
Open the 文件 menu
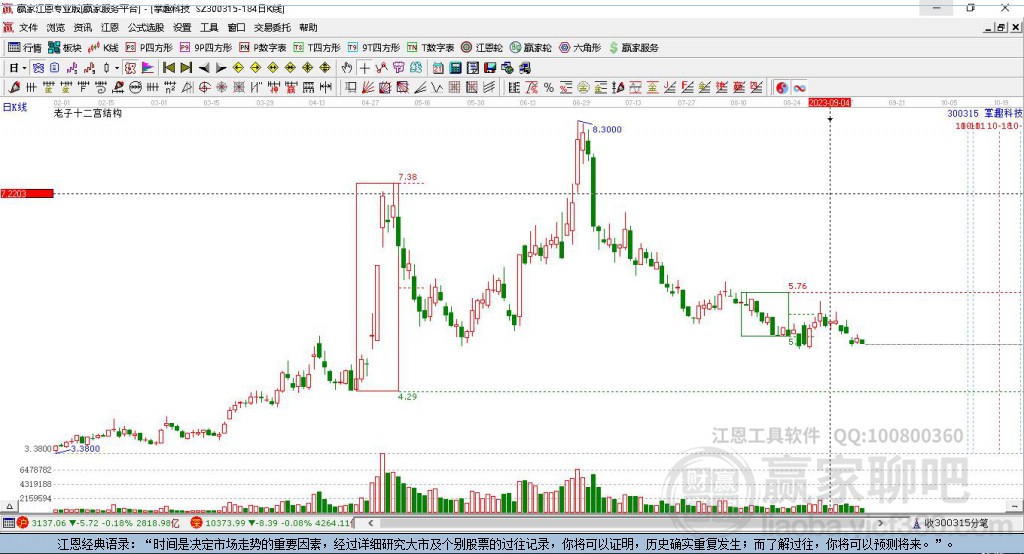click(28, 27)
